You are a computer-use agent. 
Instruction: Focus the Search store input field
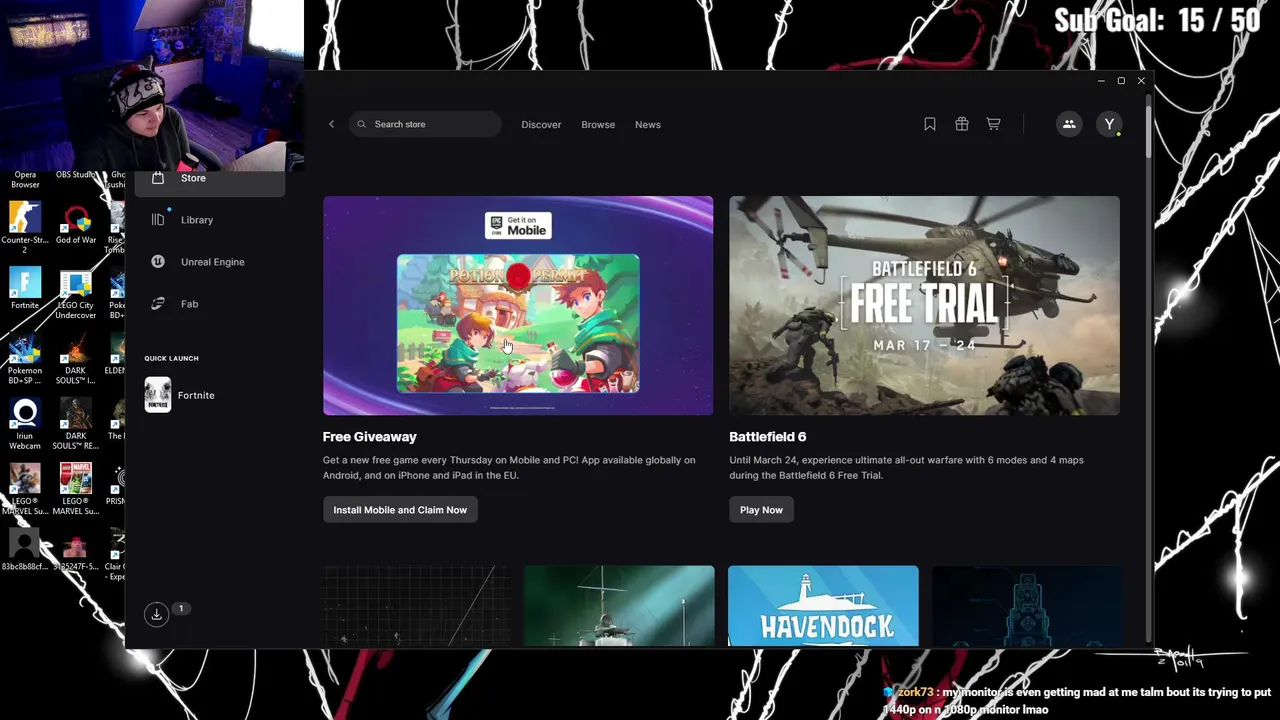(x=425, y=124)
